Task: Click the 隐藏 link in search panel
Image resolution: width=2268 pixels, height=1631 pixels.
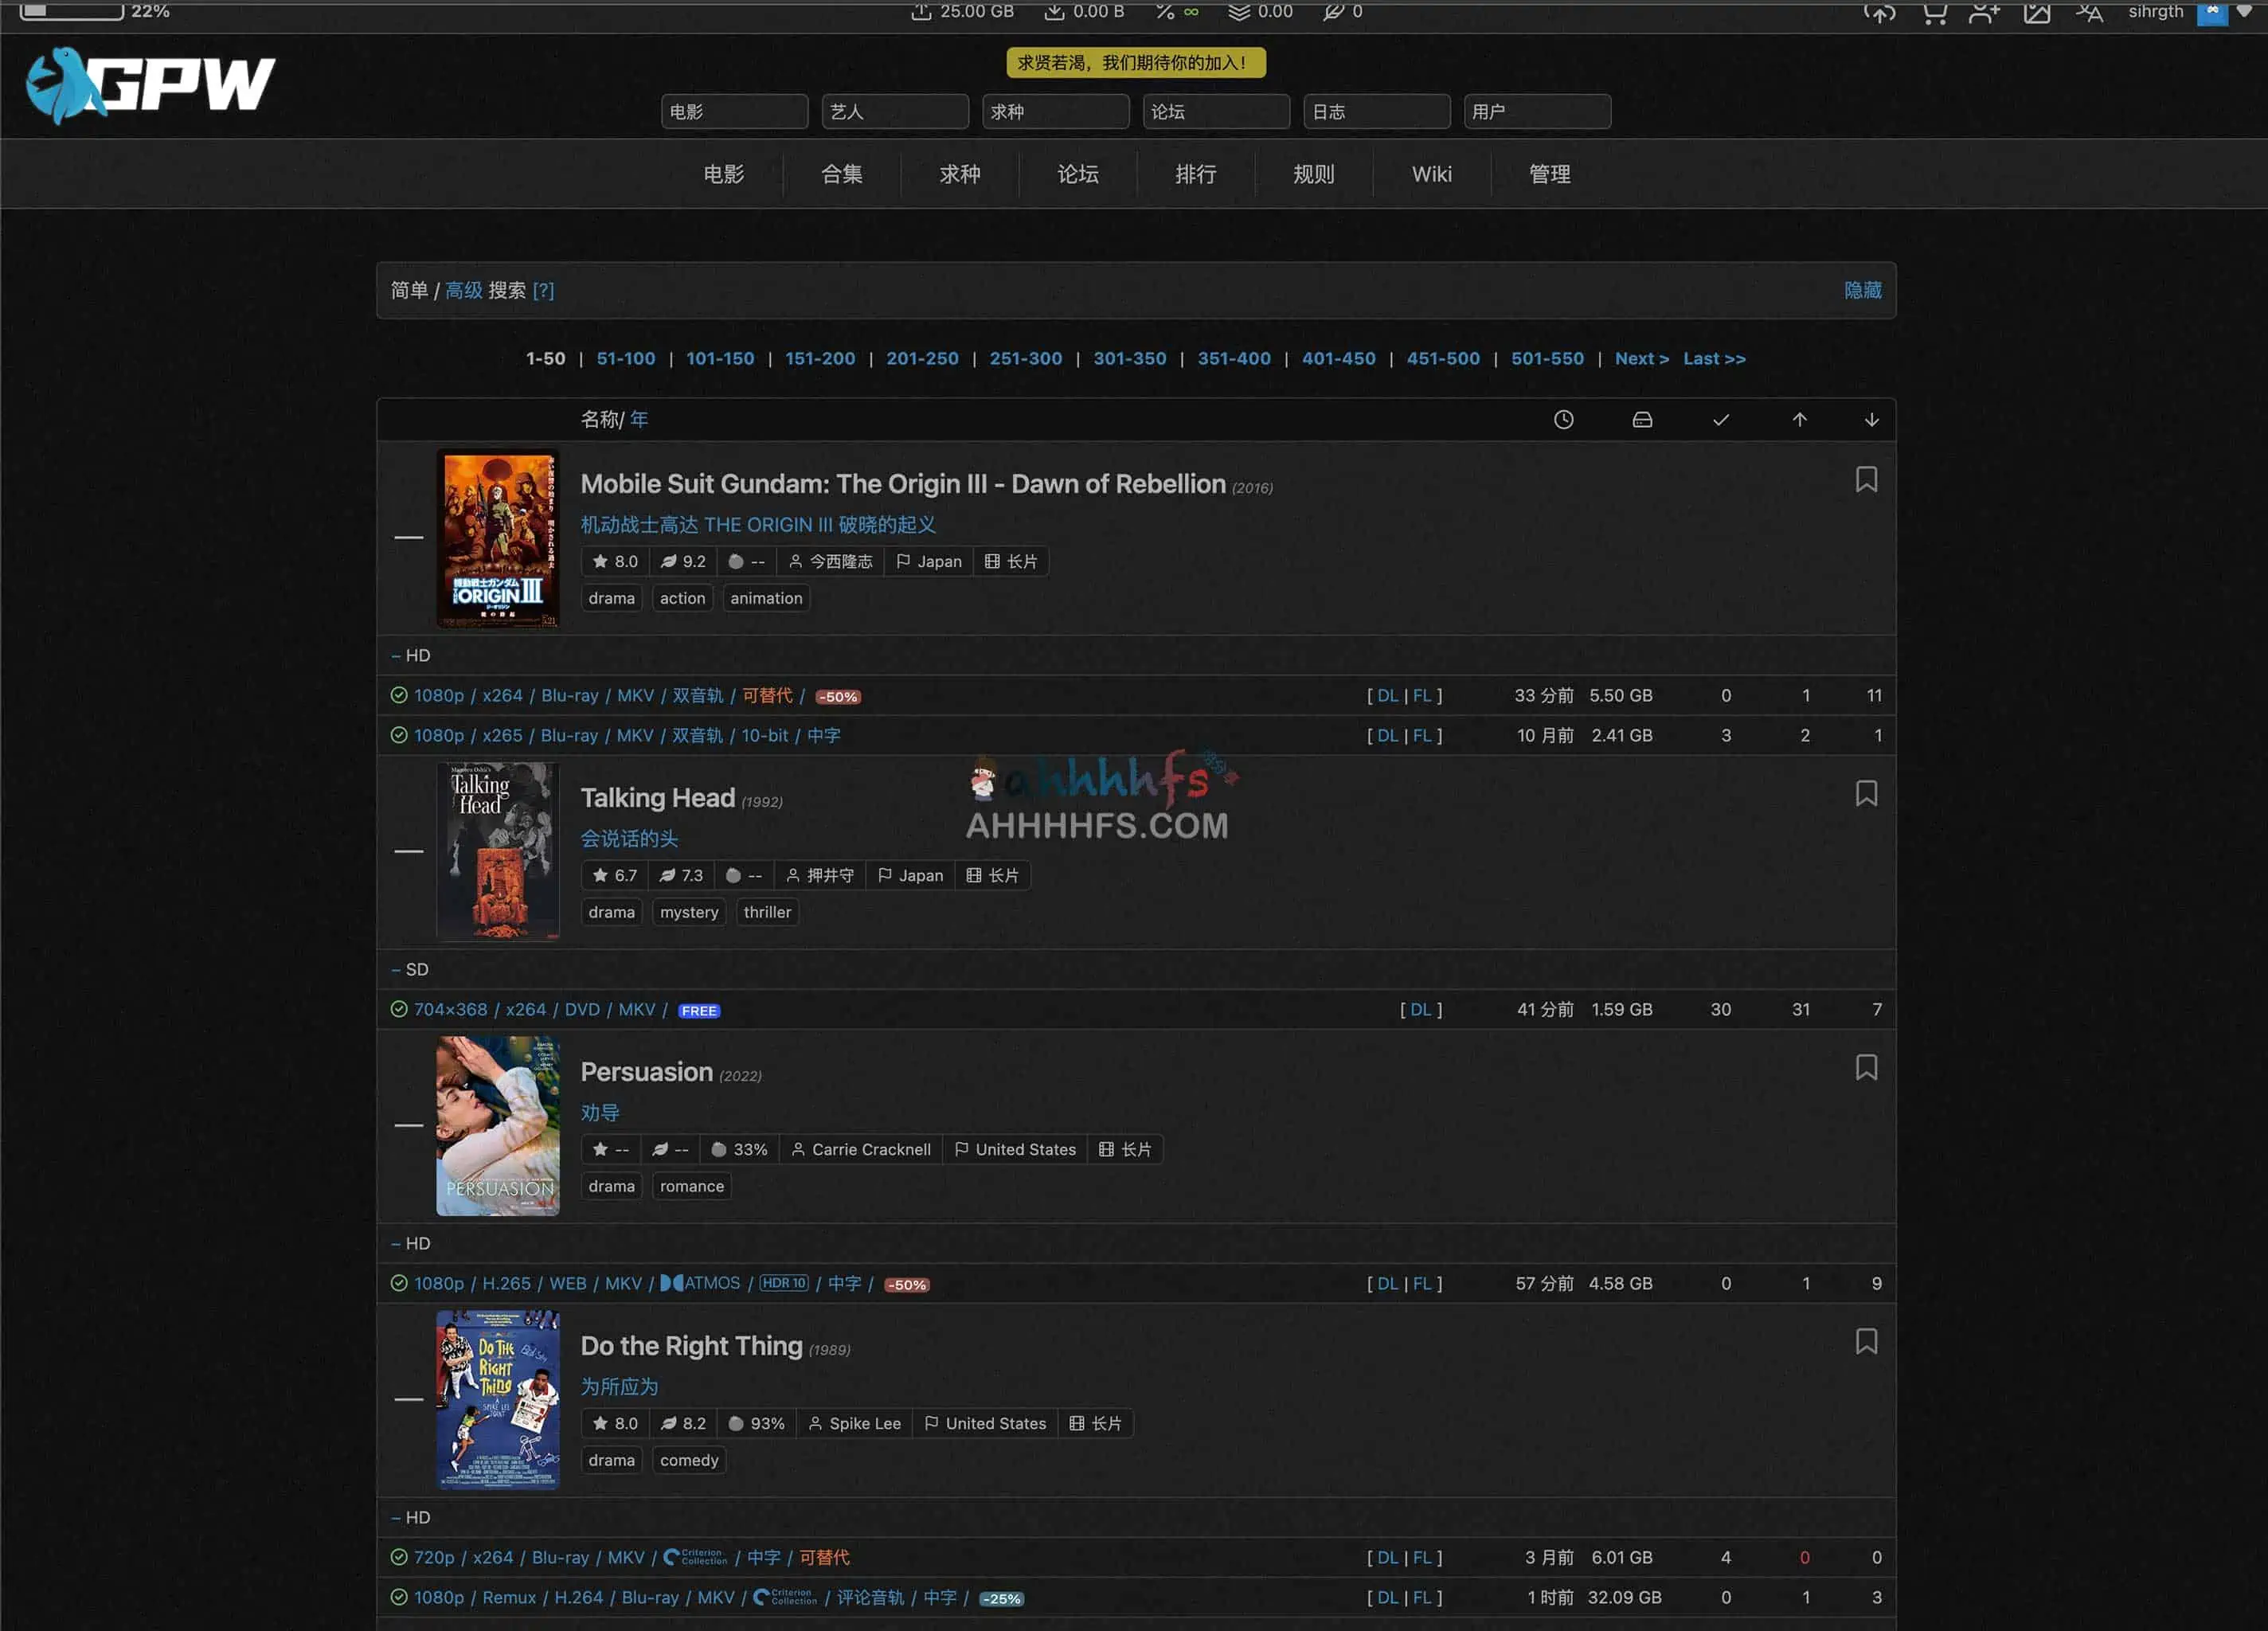Action: pyautogui.click(x=1862, y=290)
